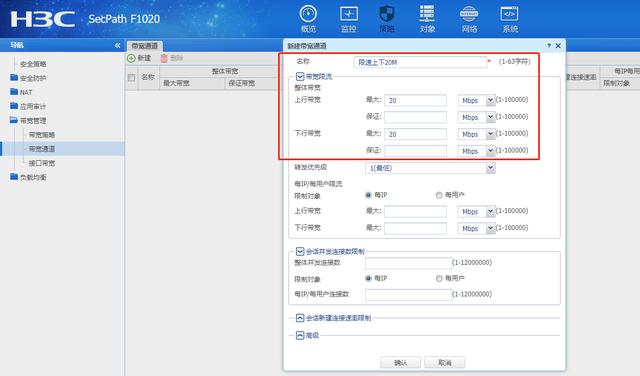
Task: Click the 名称 column header
Action: (148, 77)
